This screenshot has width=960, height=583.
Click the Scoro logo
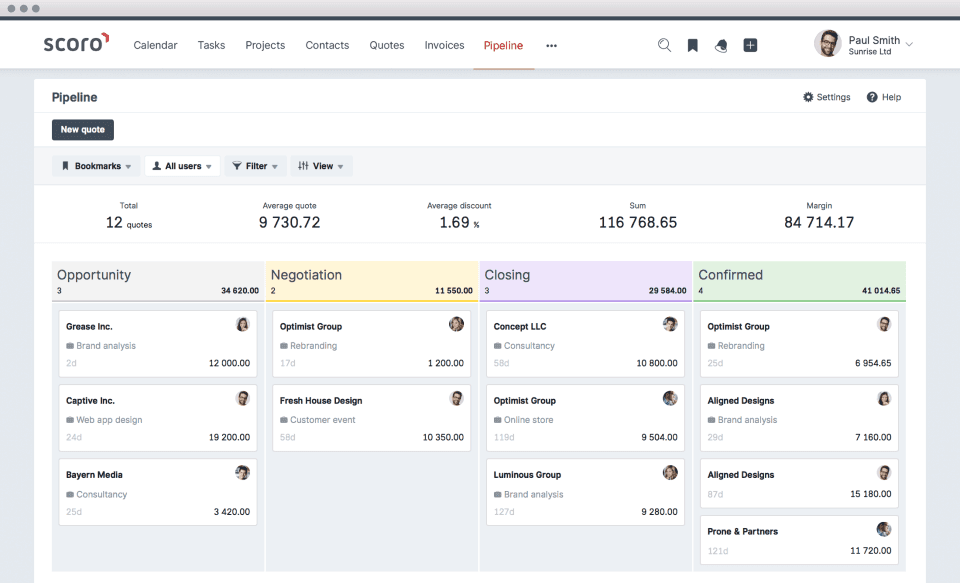tap(76, 44)
